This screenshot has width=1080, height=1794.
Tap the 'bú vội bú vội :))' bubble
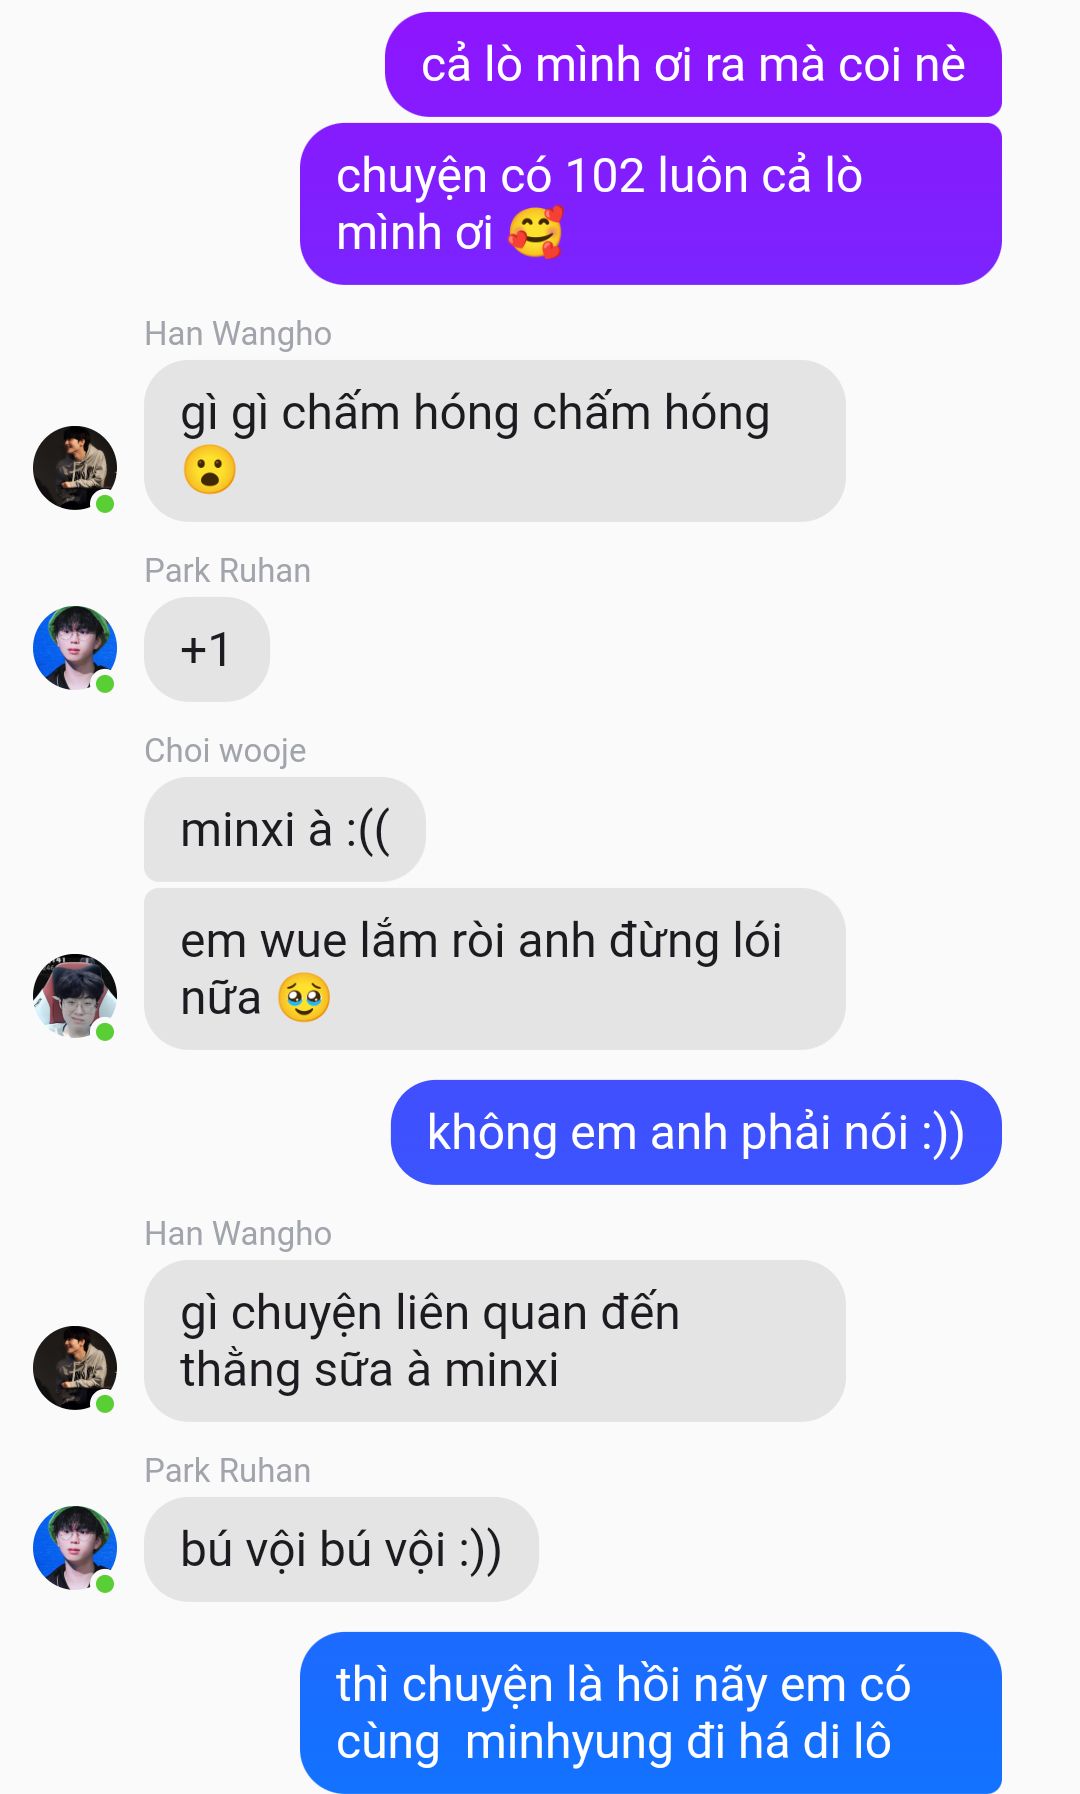[341, 1549]
